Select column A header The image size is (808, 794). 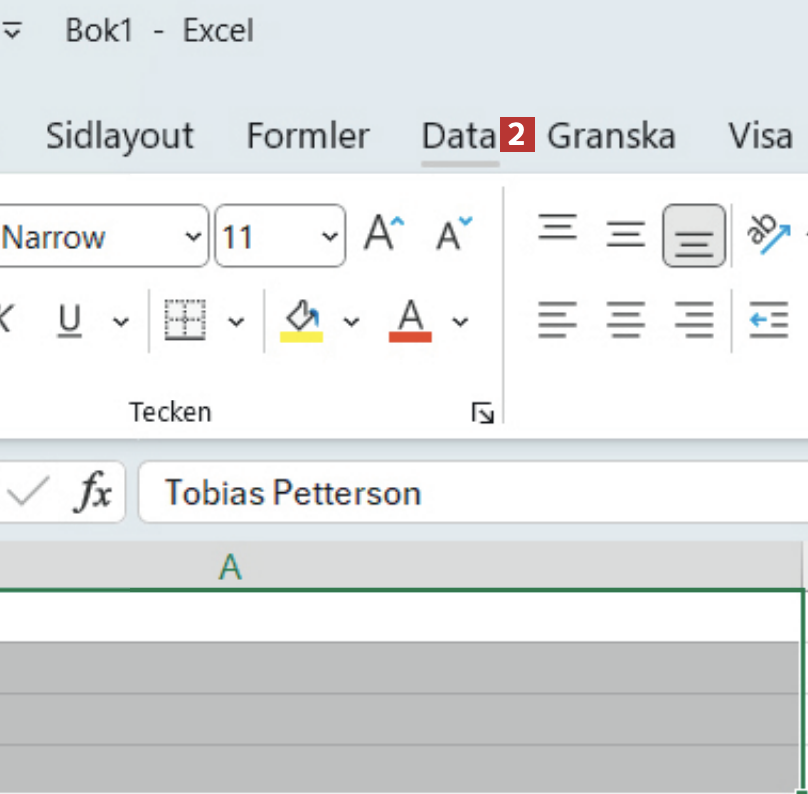click(x=230, y=567)
